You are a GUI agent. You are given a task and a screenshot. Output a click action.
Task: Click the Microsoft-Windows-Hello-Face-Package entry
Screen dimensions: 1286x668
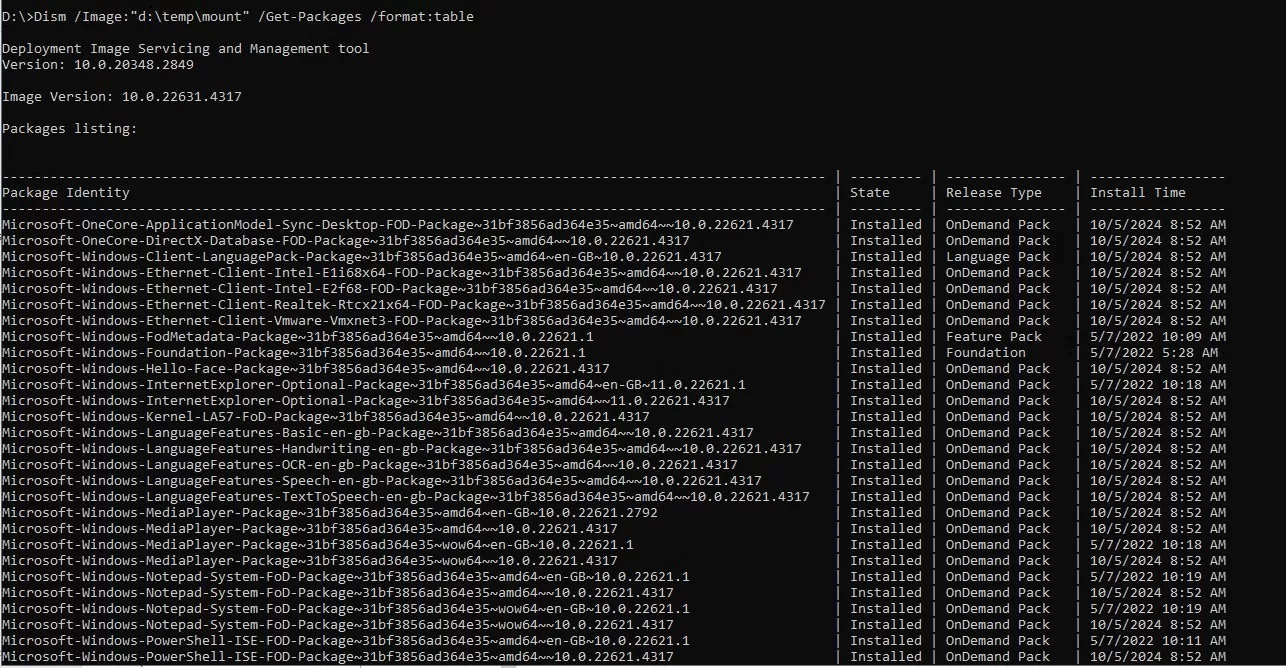click(305, 368)
